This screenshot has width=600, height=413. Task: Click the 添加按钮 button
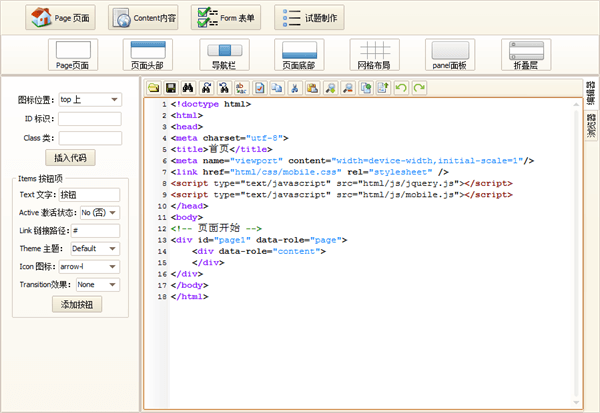click(x=77, y=304)
